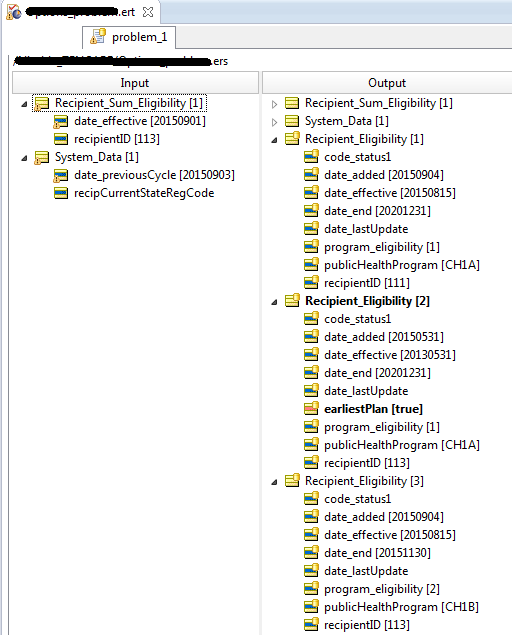Select publicHealthProgram [CH1A] under Recipient_Eligibility [2]

(x=401, y=445)
